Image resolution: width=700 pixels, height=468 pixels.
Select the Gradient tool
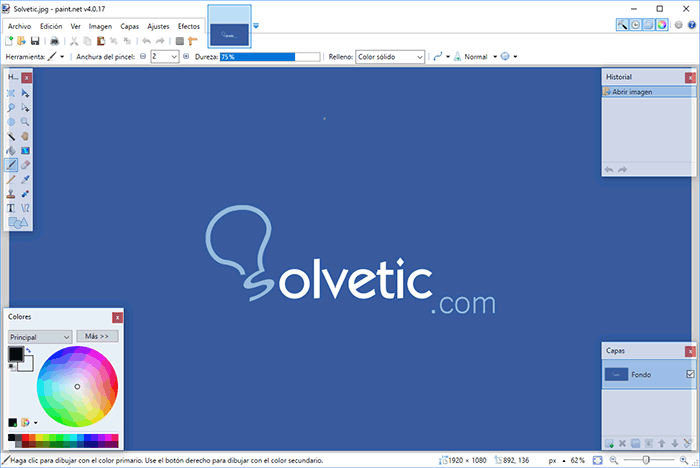[25, 150]
